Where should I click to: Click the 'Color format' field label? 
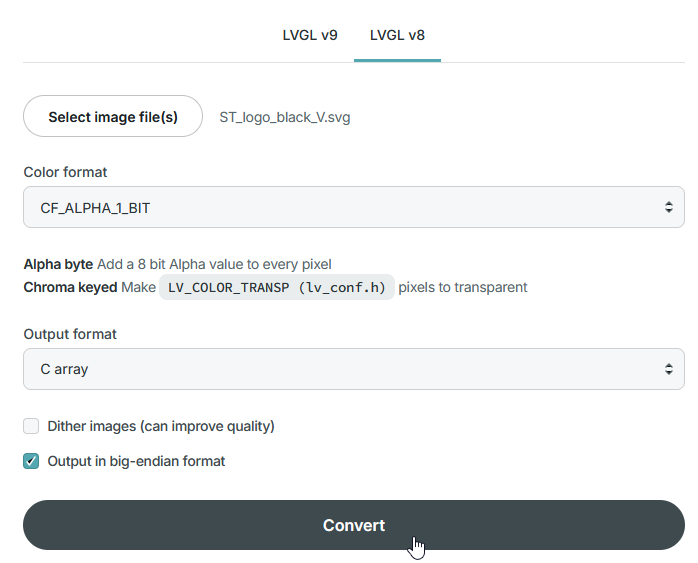pyautogui.click(x=65, y=172)
